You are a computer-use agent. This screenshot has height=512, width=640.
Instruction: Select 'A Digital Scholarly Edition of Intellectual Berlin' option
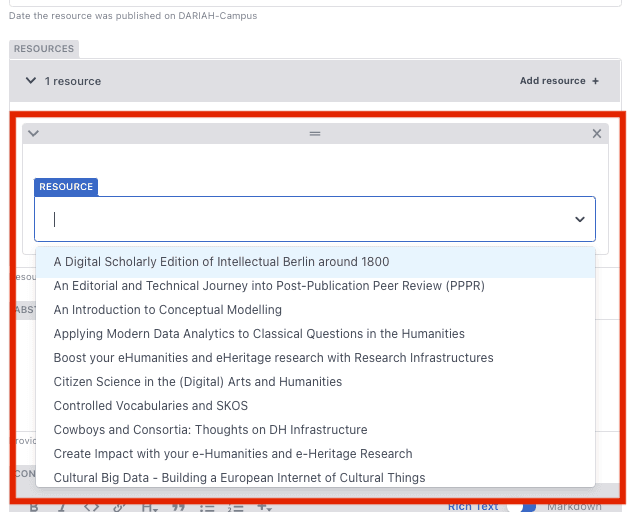[x=221, y=262]
